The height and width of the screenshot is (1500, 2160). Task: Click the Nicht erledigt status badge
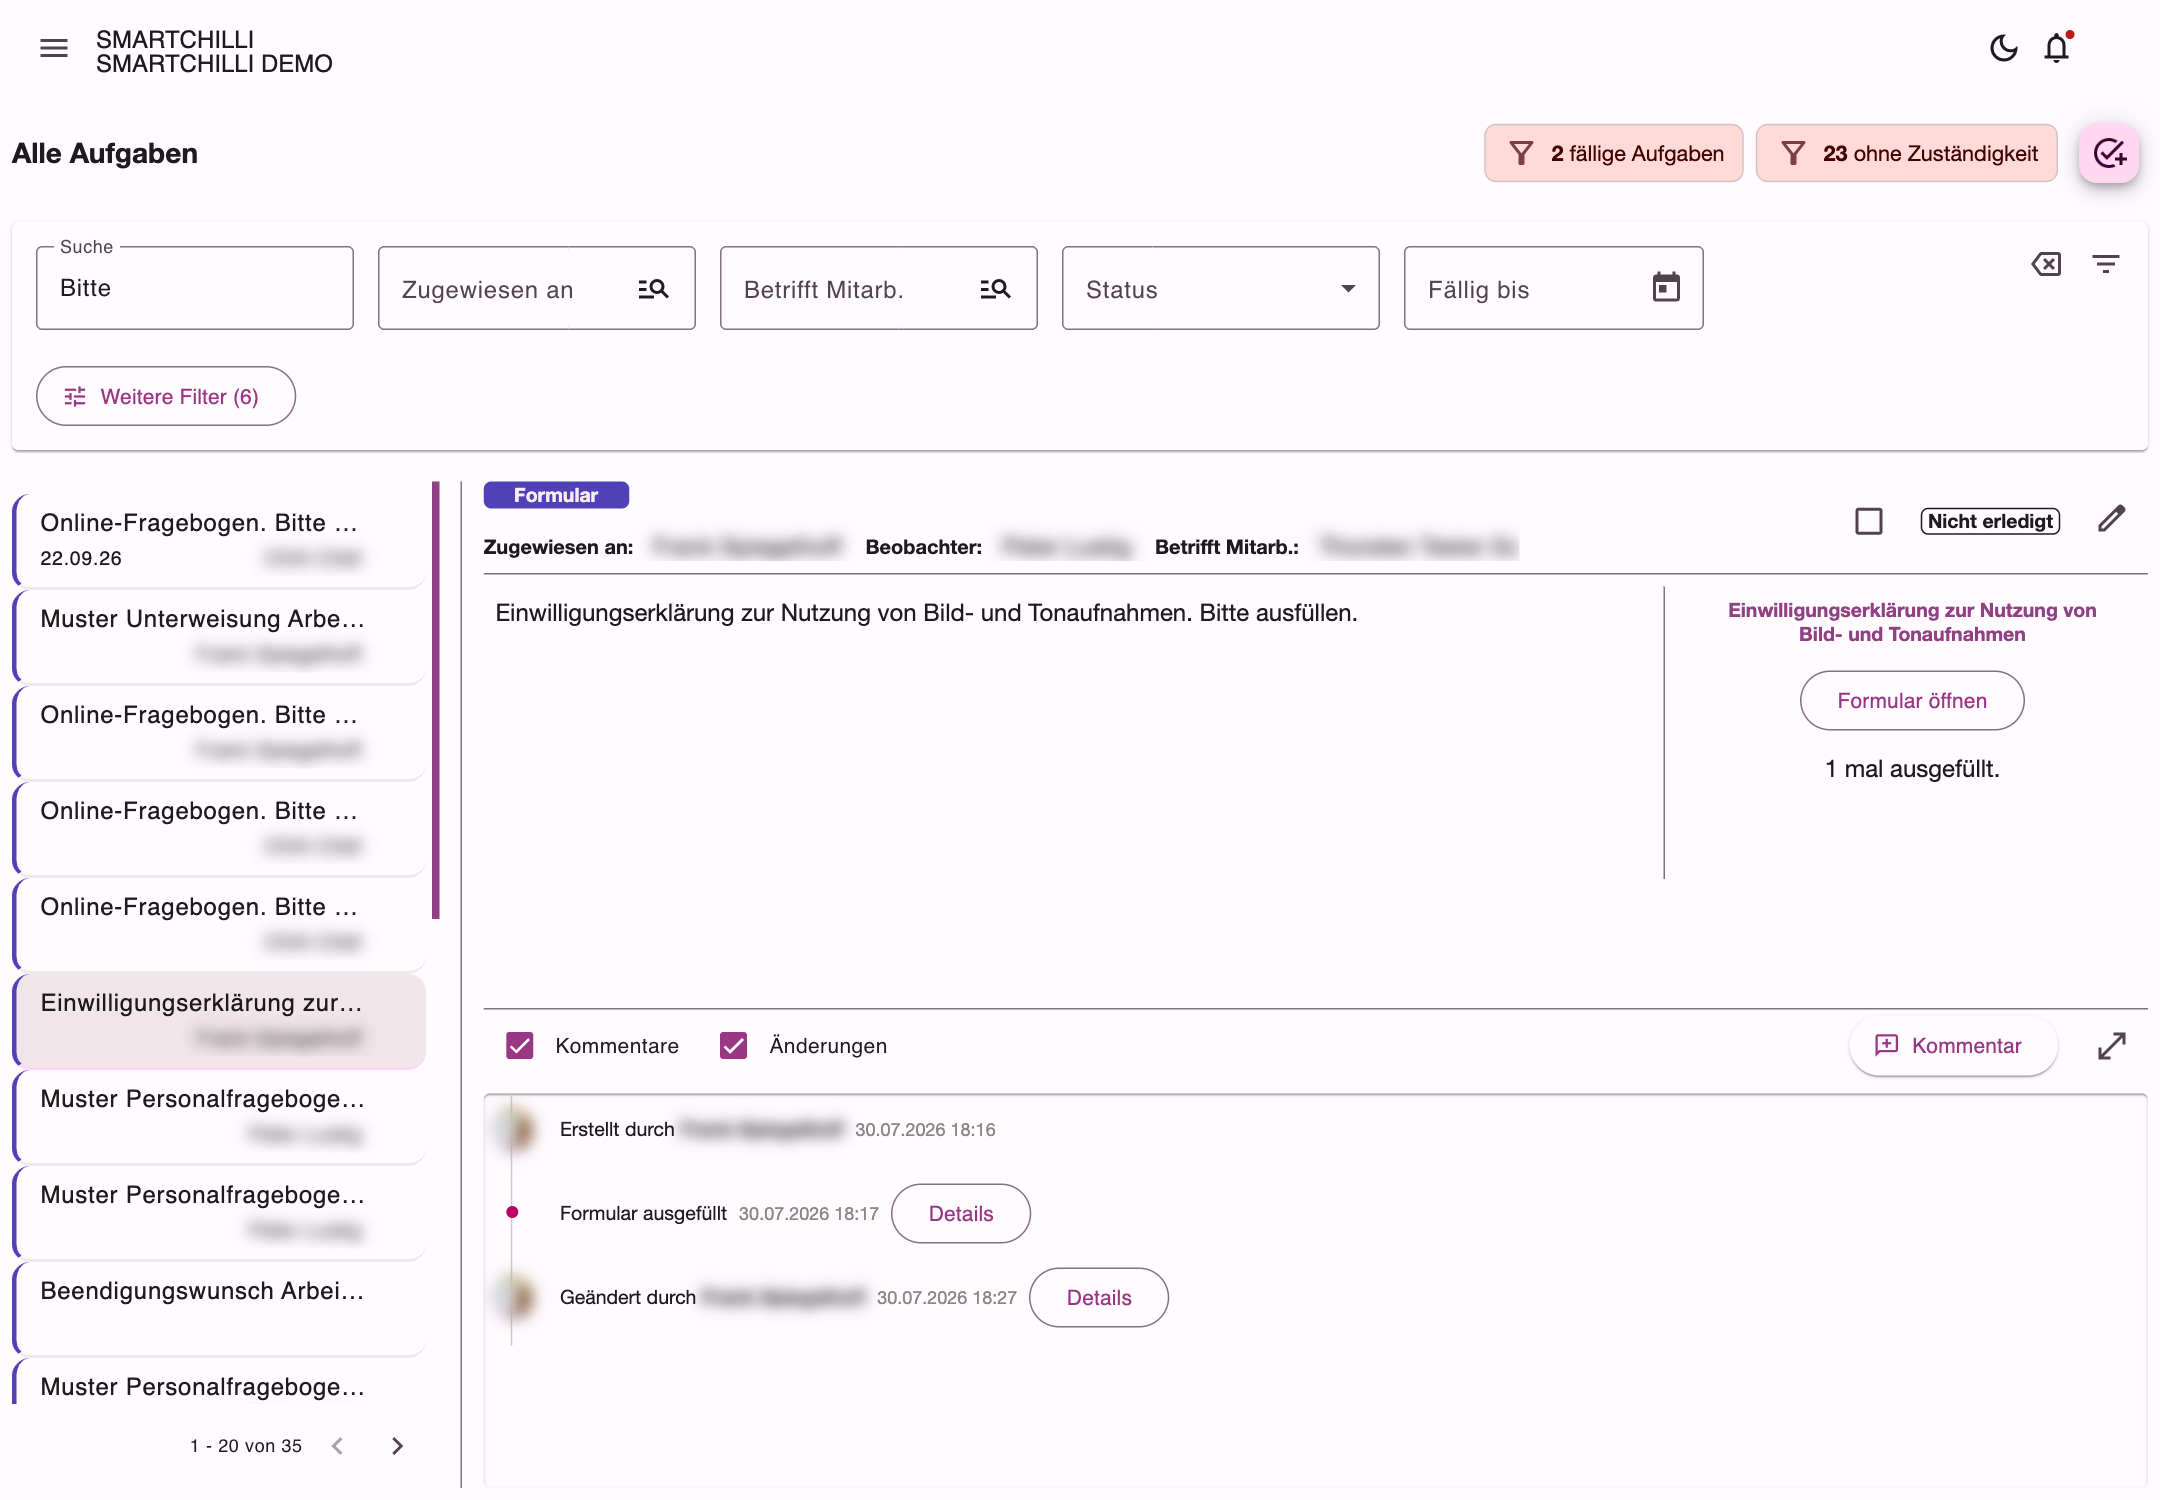pos(1990,521)
